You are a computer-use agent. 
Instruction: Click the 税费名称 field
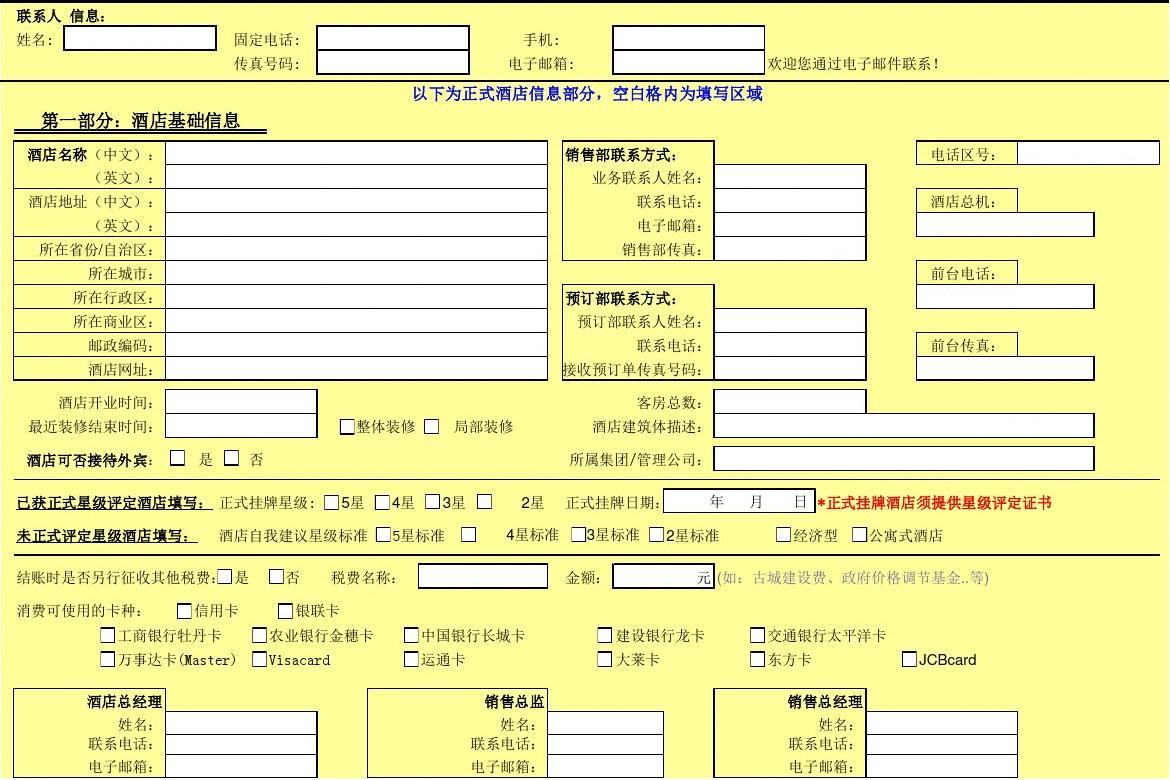(x=483, y=576)
